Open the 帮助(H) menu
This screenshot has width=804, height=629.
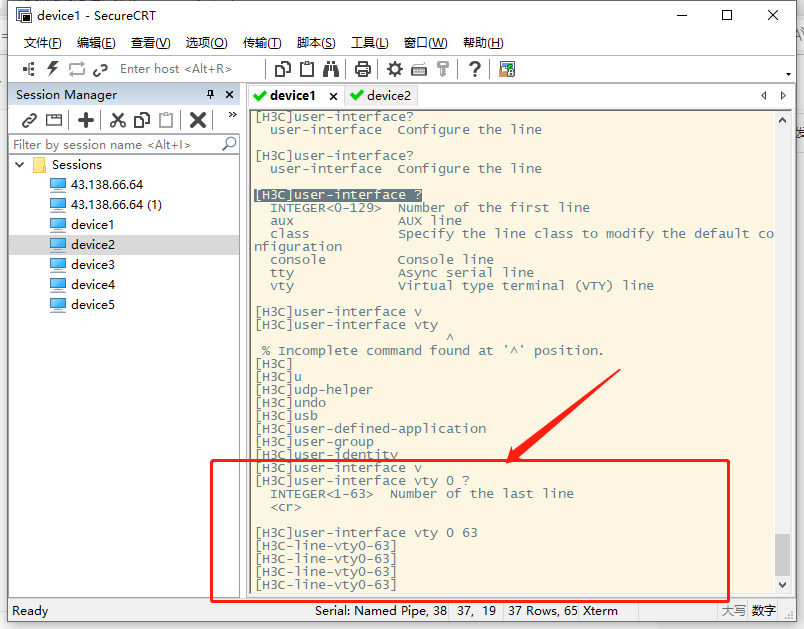pyautogui.click(x=483, y=43)
